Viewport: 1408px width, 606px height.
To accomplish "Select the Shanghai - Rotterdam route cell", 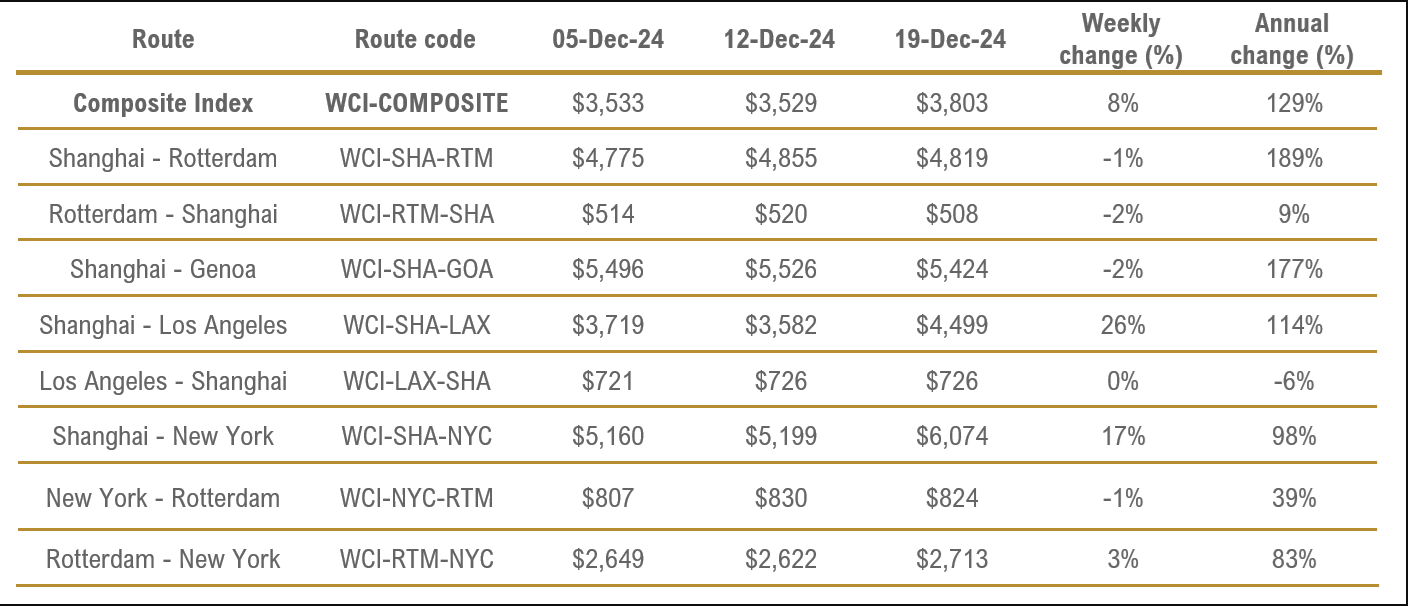I will click(x=163, y=158).
